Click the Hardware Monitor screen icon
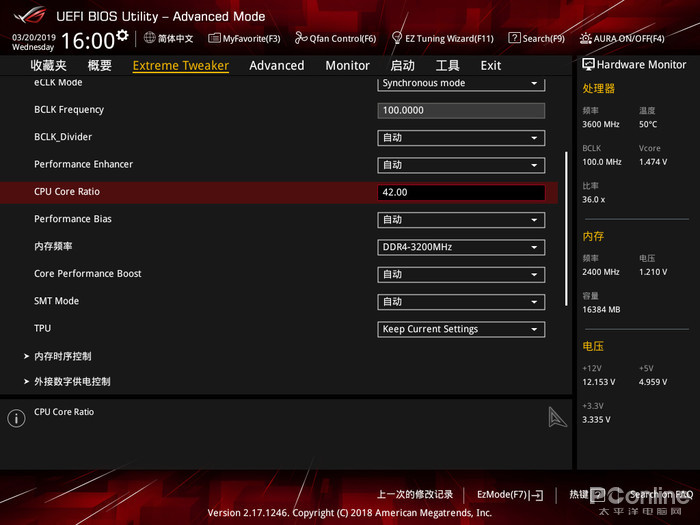 (588, 65)
